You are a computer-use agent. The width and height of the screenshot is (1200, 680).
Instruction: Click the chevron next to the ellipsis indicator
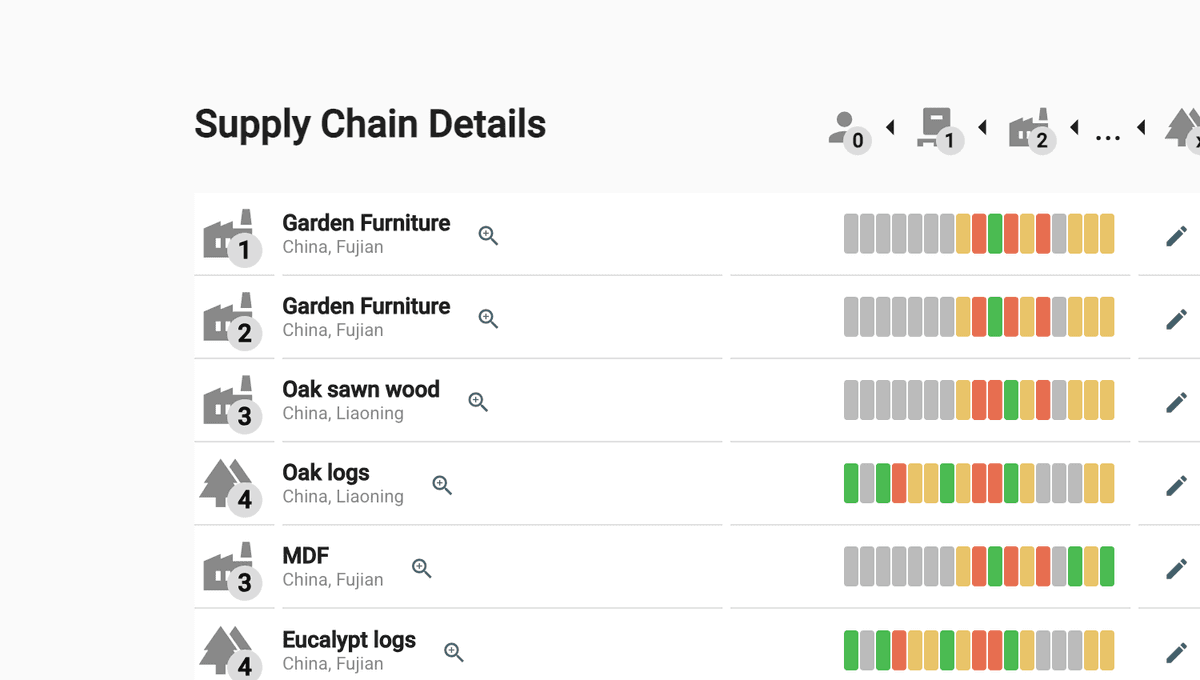click(x=1141, y=127)
